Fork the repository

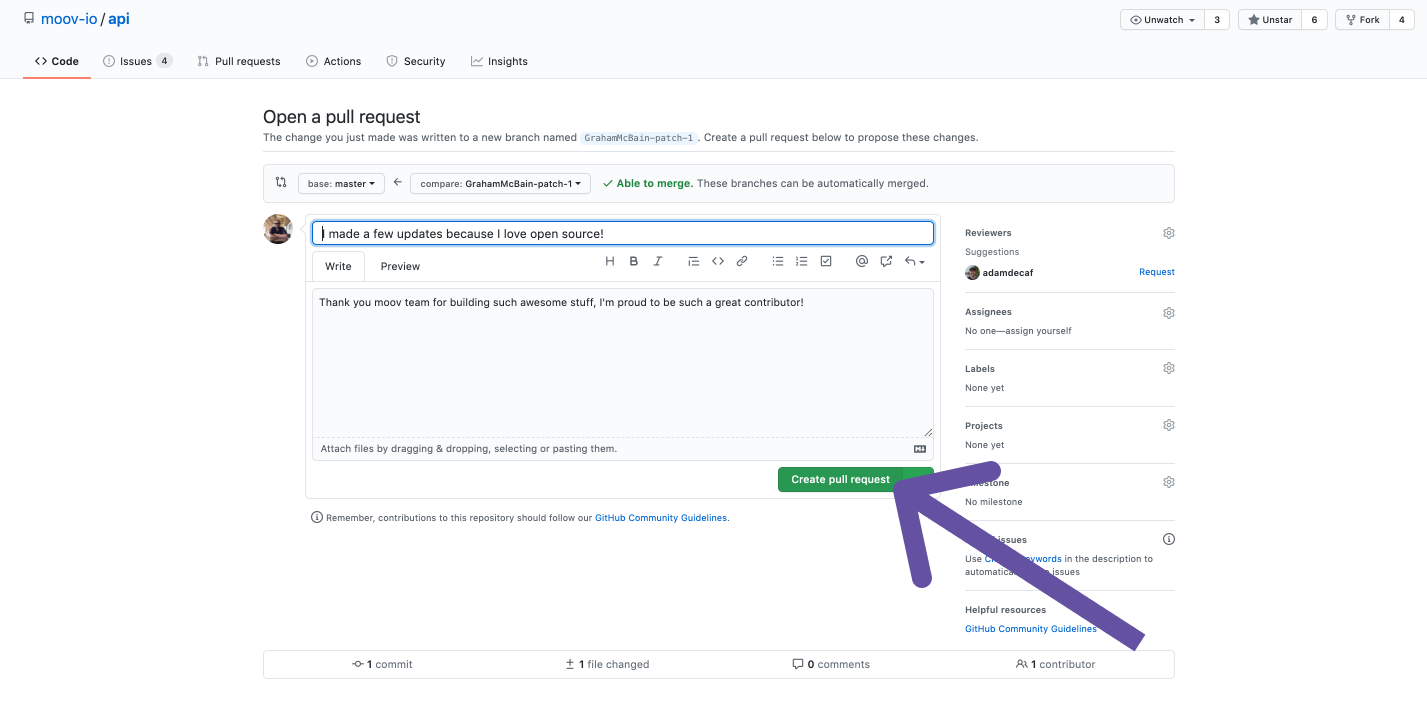(x=1362, y=20)
